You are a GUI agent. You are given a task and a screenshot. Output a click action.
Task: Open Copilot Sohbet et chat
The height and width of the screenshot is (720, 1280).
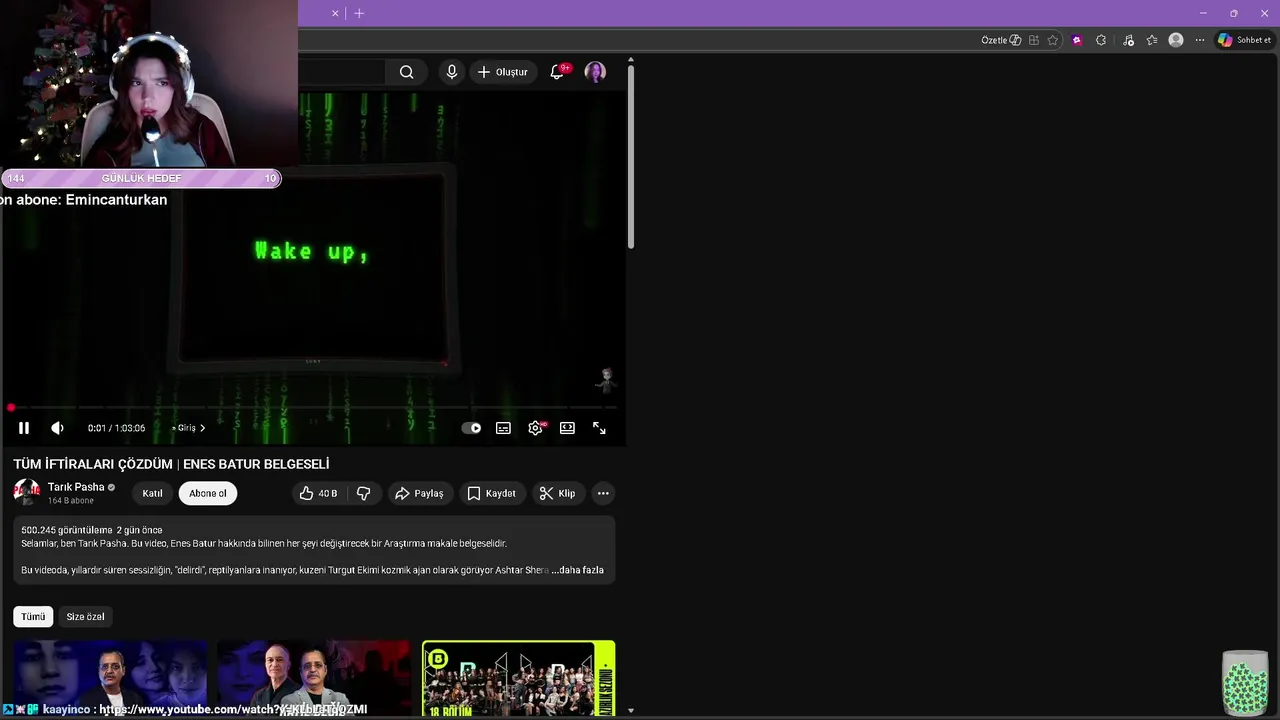click(1245, 40)
